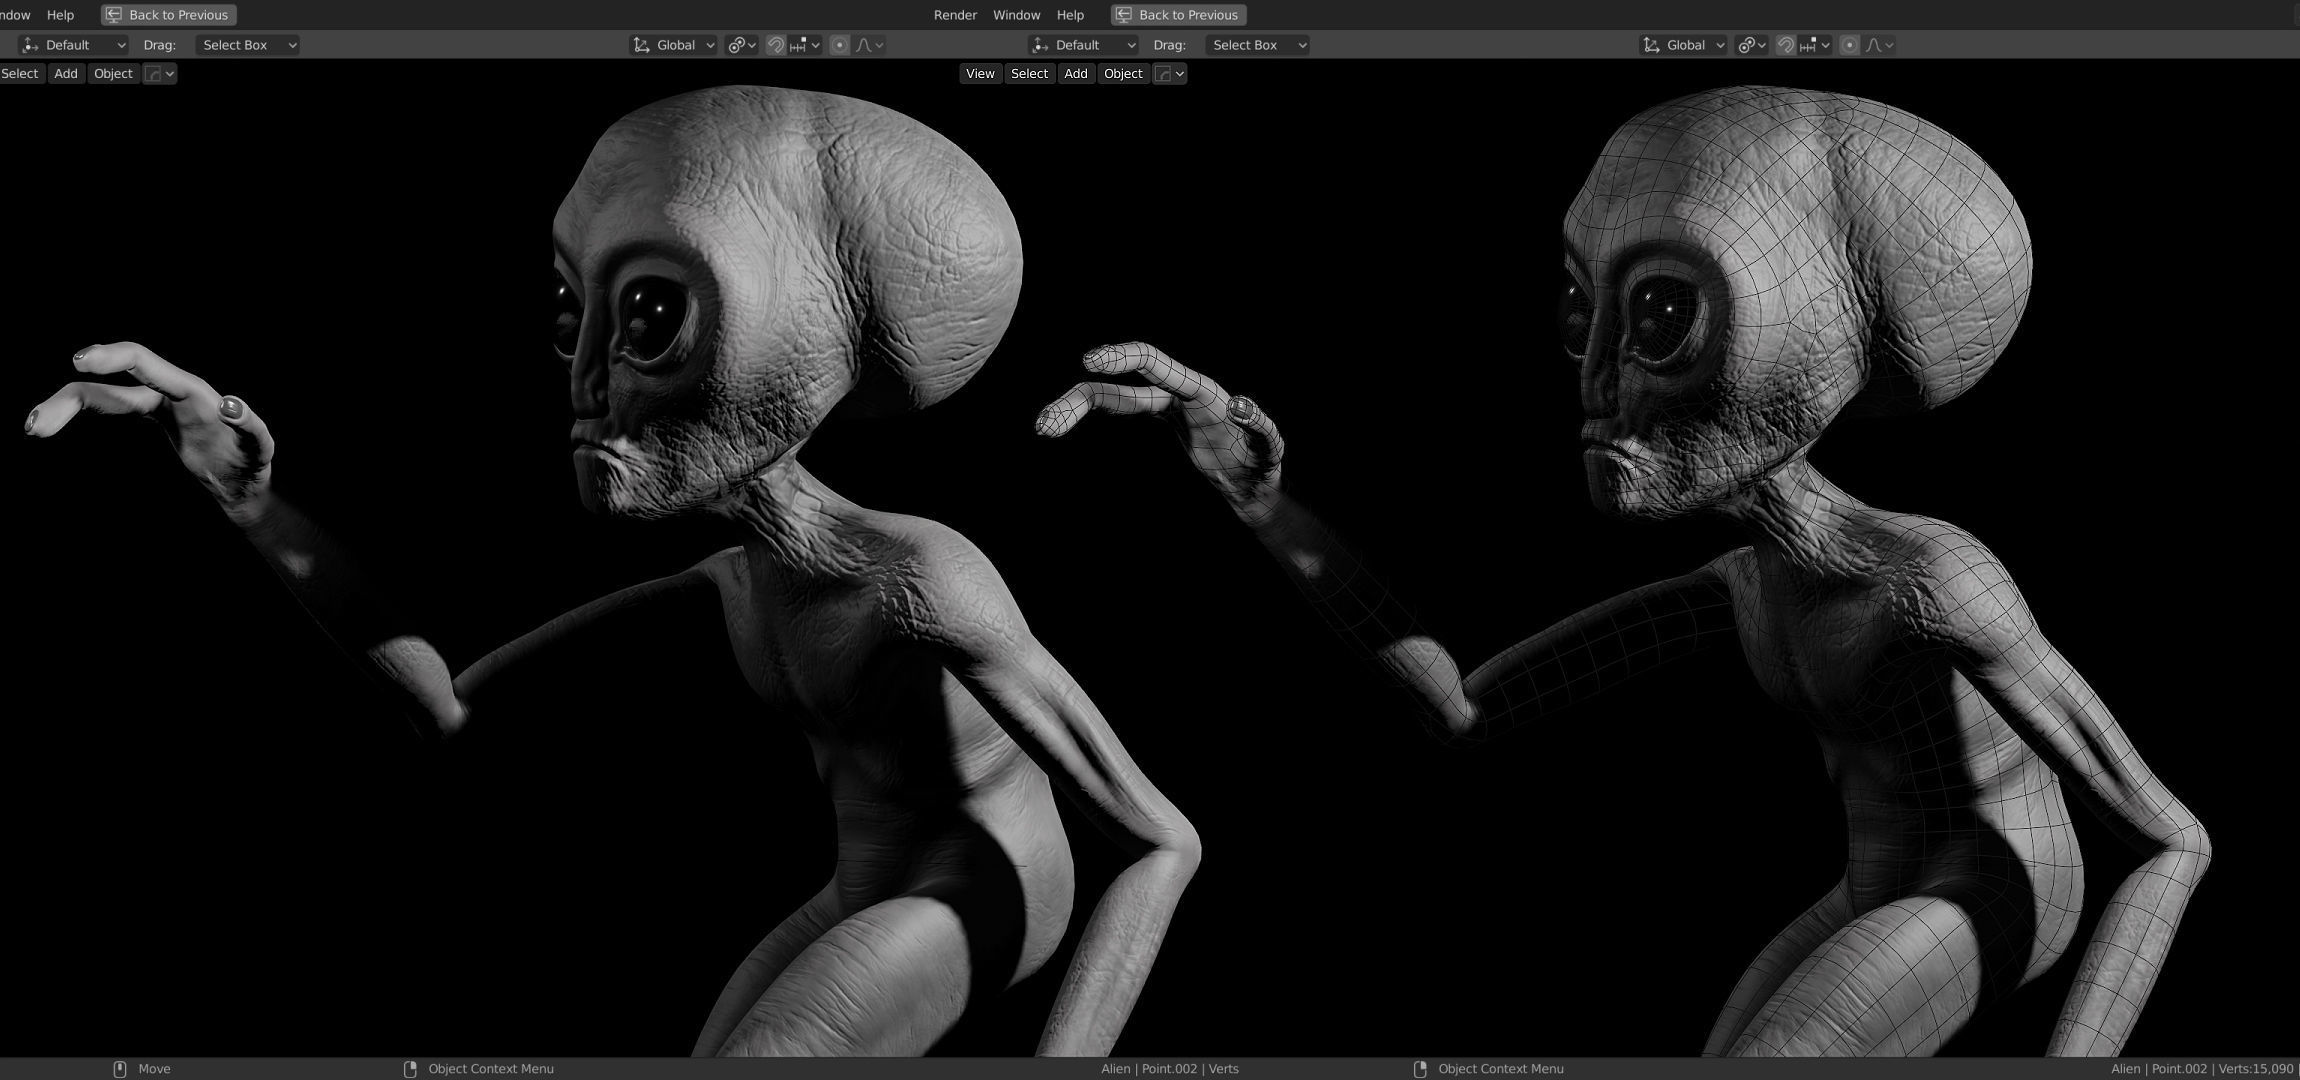Open proportional falloff curve menu in left header
Image resolution: width=2300 pixels, height=1080 pixels.
click(x=870, y=45)
